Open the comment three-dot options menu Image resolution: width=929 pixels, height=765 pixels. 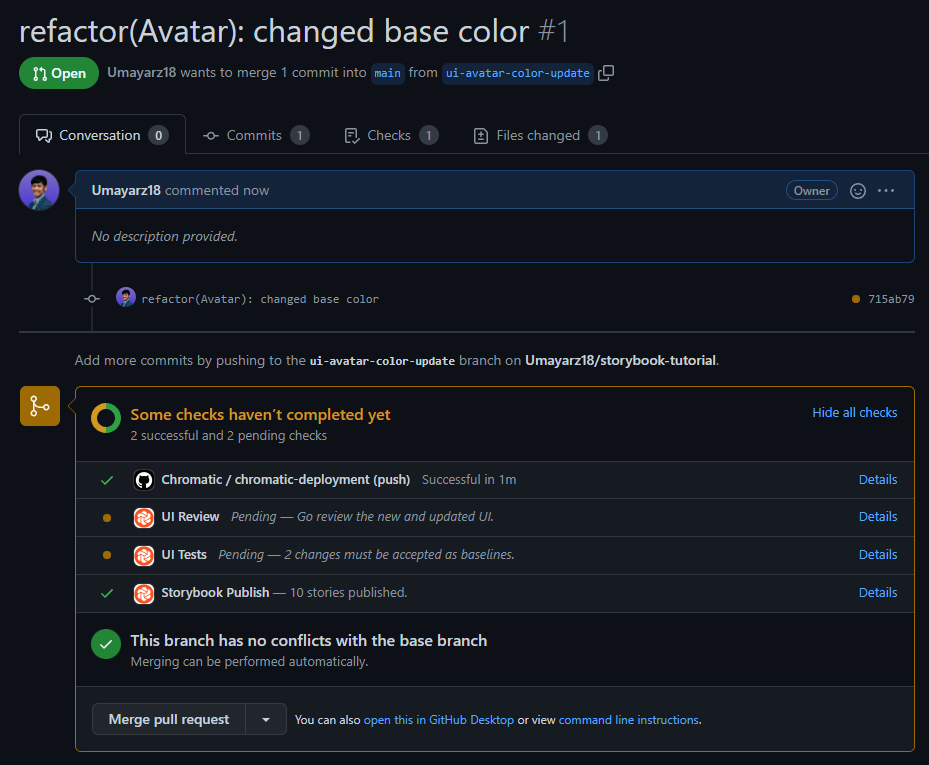click(886, 190)
